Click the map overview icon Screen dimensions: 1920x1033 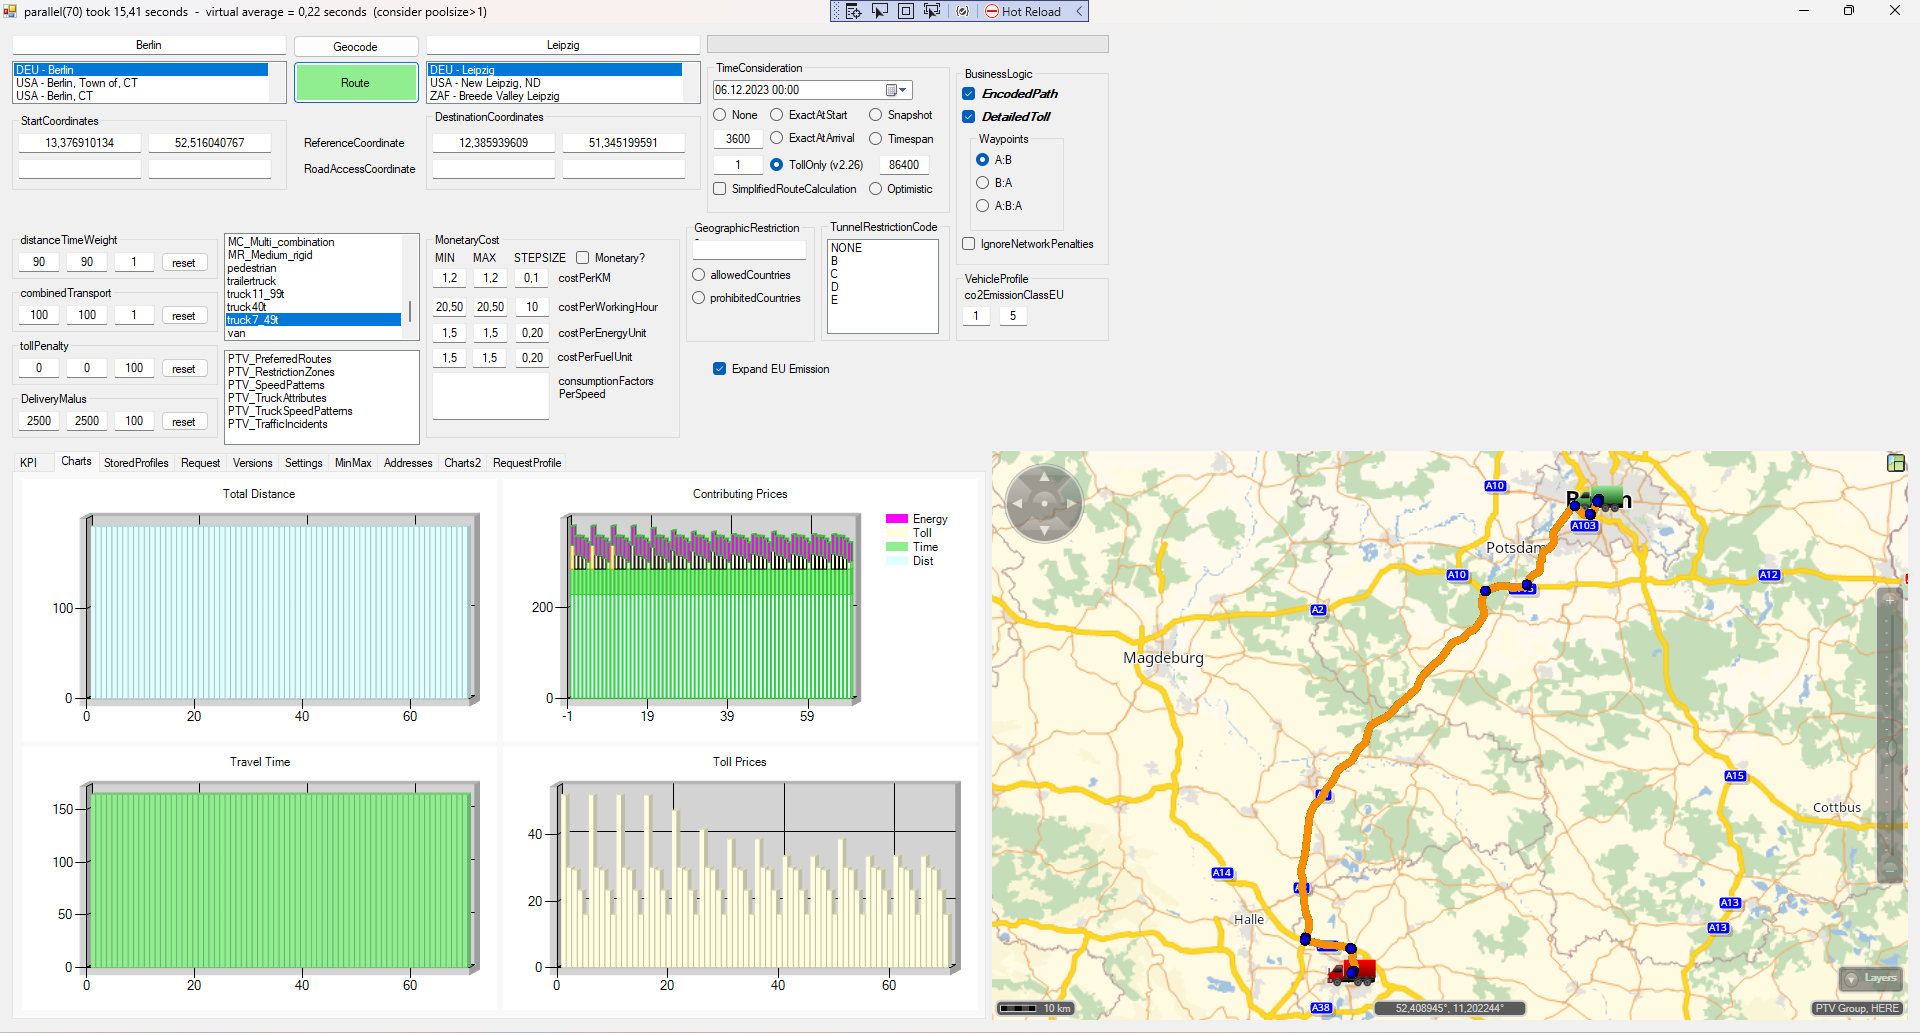coord(1895,462)
